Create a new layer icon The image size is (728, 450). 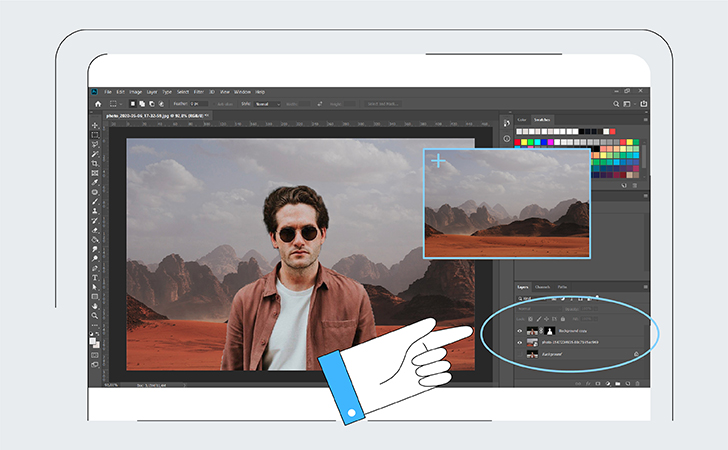(628, 384)
